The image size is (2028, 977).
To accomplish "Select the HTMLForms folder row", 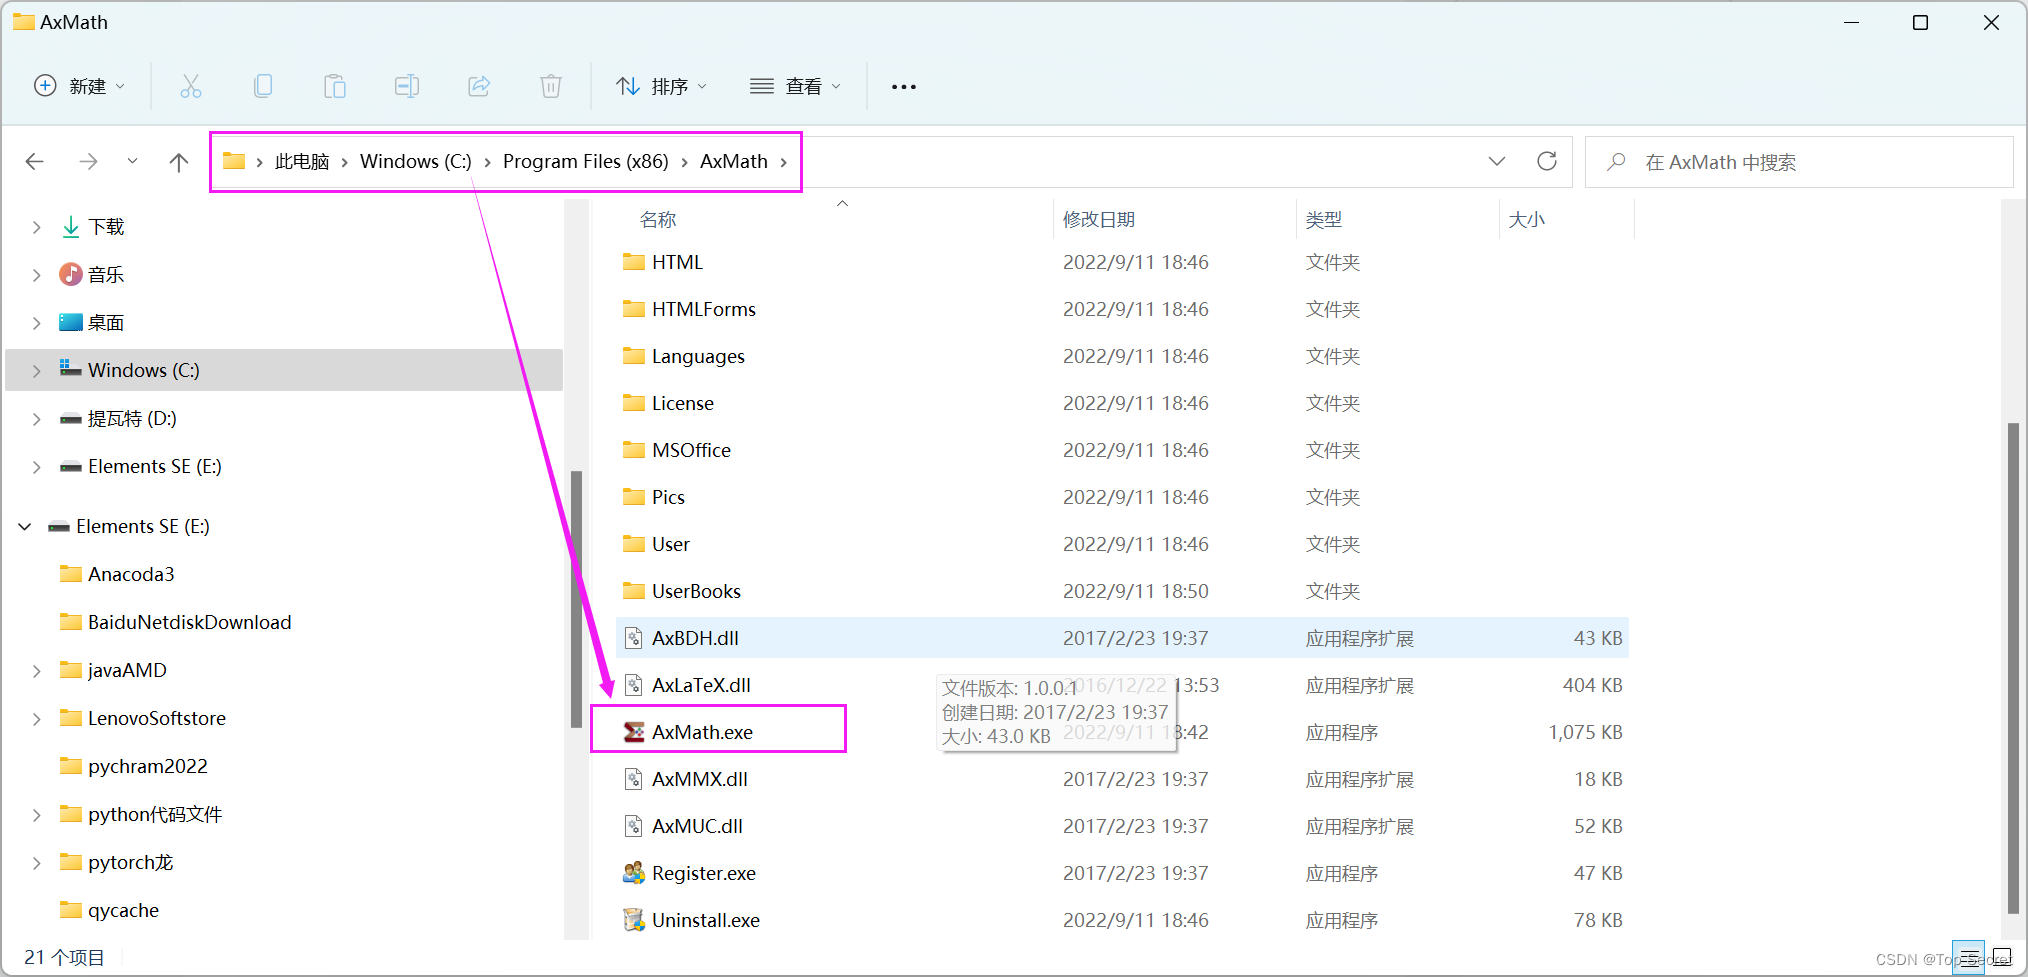I will click(1122, 309).
